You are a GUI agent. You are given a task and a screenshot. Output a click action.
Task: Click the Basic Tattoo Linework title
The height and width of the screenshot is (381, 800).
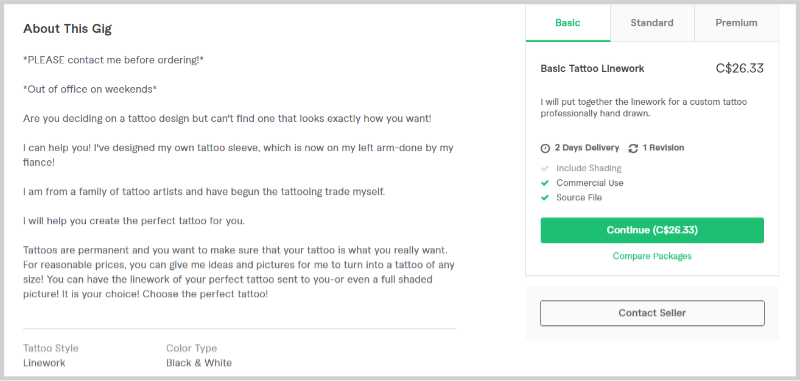(592, 68)
